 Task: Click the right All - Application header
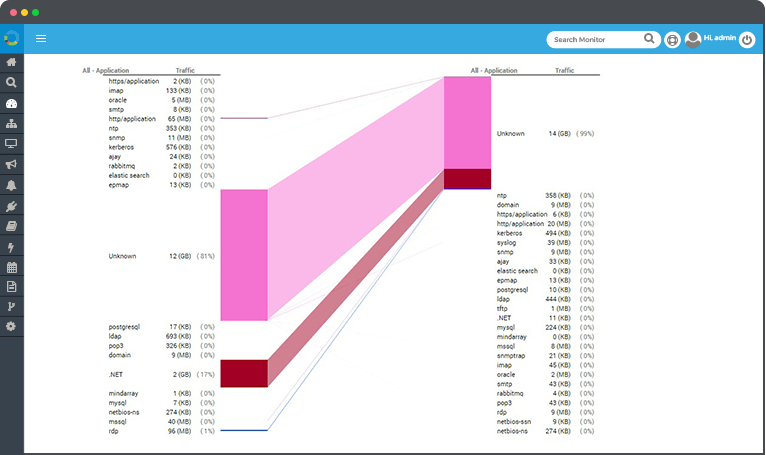pyautogui.click(x=494, y=71)
